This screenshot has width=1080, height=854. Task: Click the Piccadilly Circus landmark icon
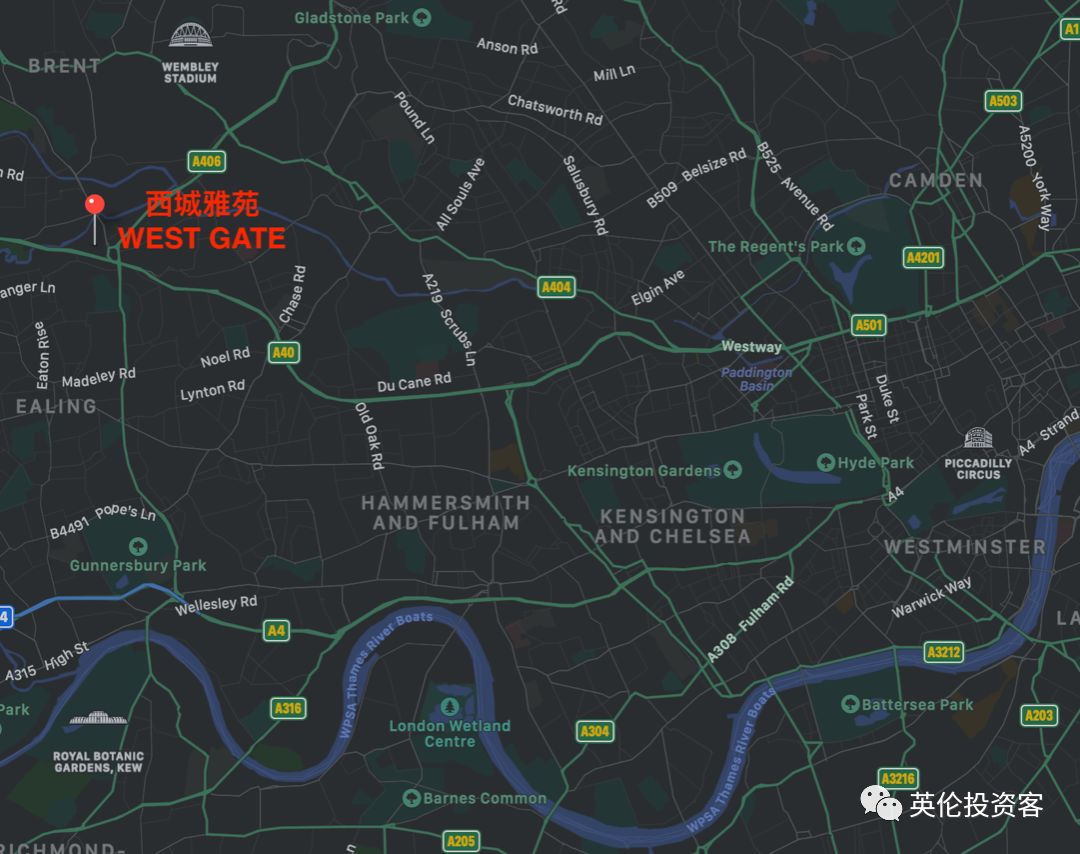[977, 438]
